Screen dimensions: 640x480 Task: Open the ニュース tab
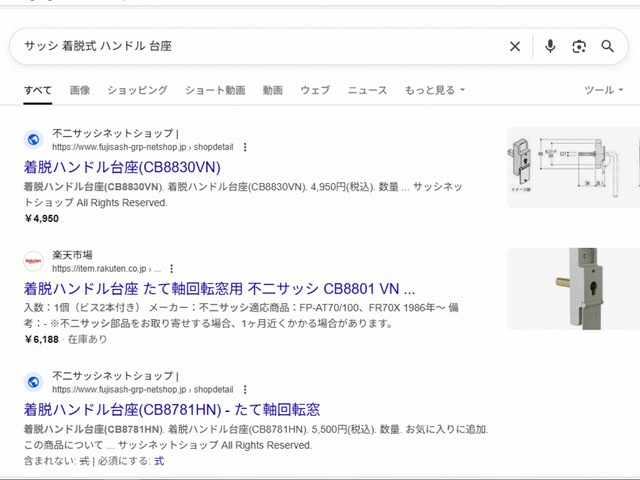pyautogui.click(x=367, y=90)
